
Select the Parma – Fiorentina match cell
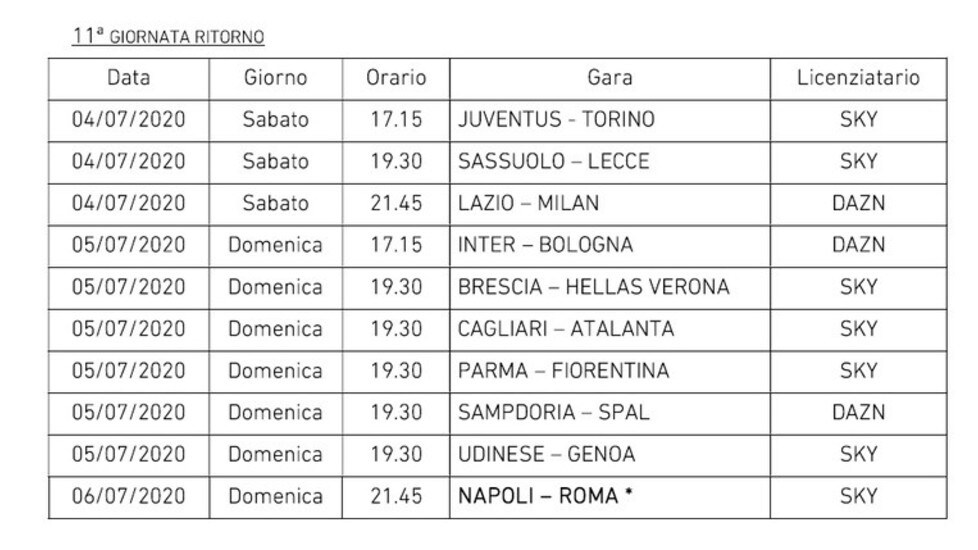point(563,370)
